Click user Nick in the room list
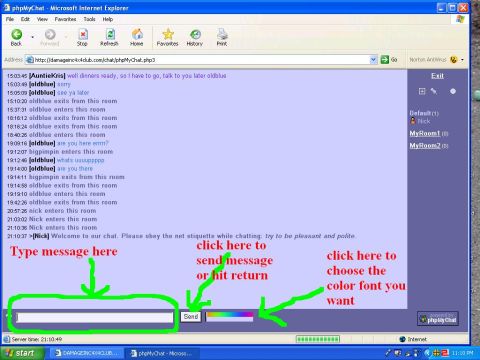The height and width of the screenshot is (360, 480). pos(424,121)
